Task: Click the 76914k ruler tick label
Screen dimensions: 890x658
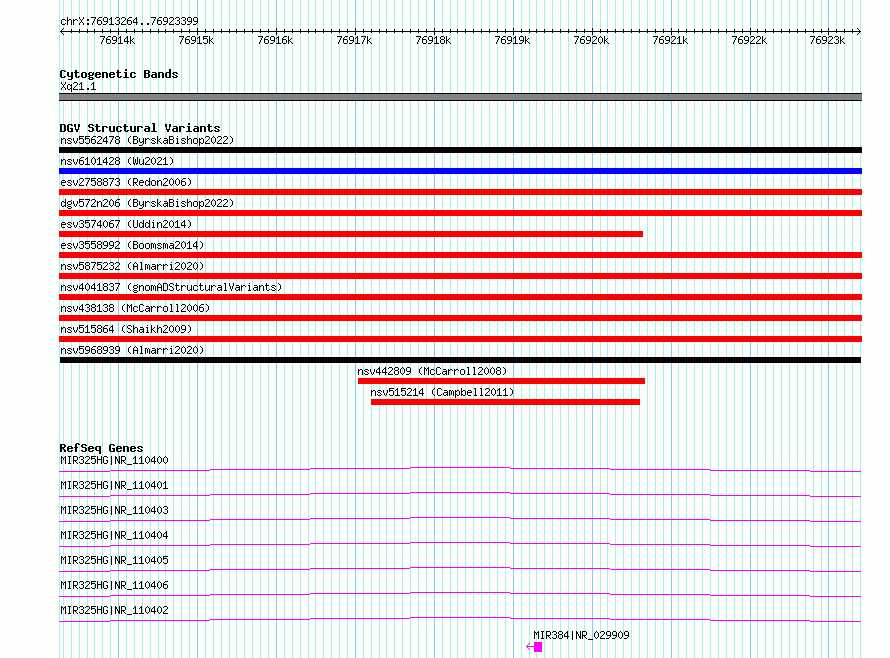Action: point(117,40)
